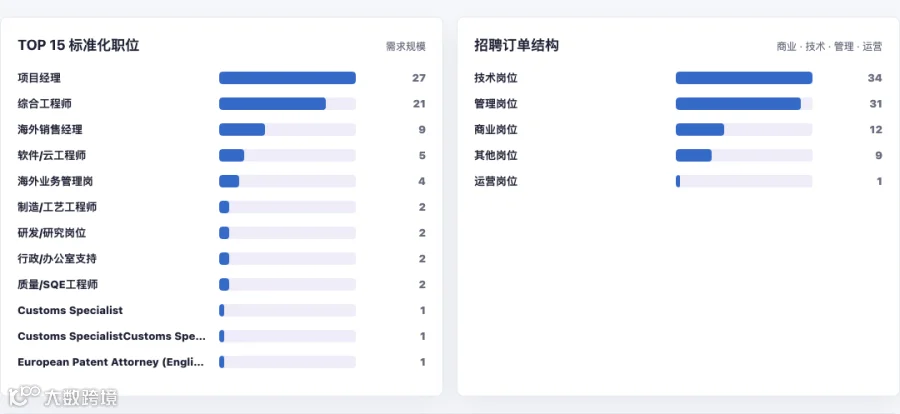Select the 管理岗位 row label

coord(496,104)
